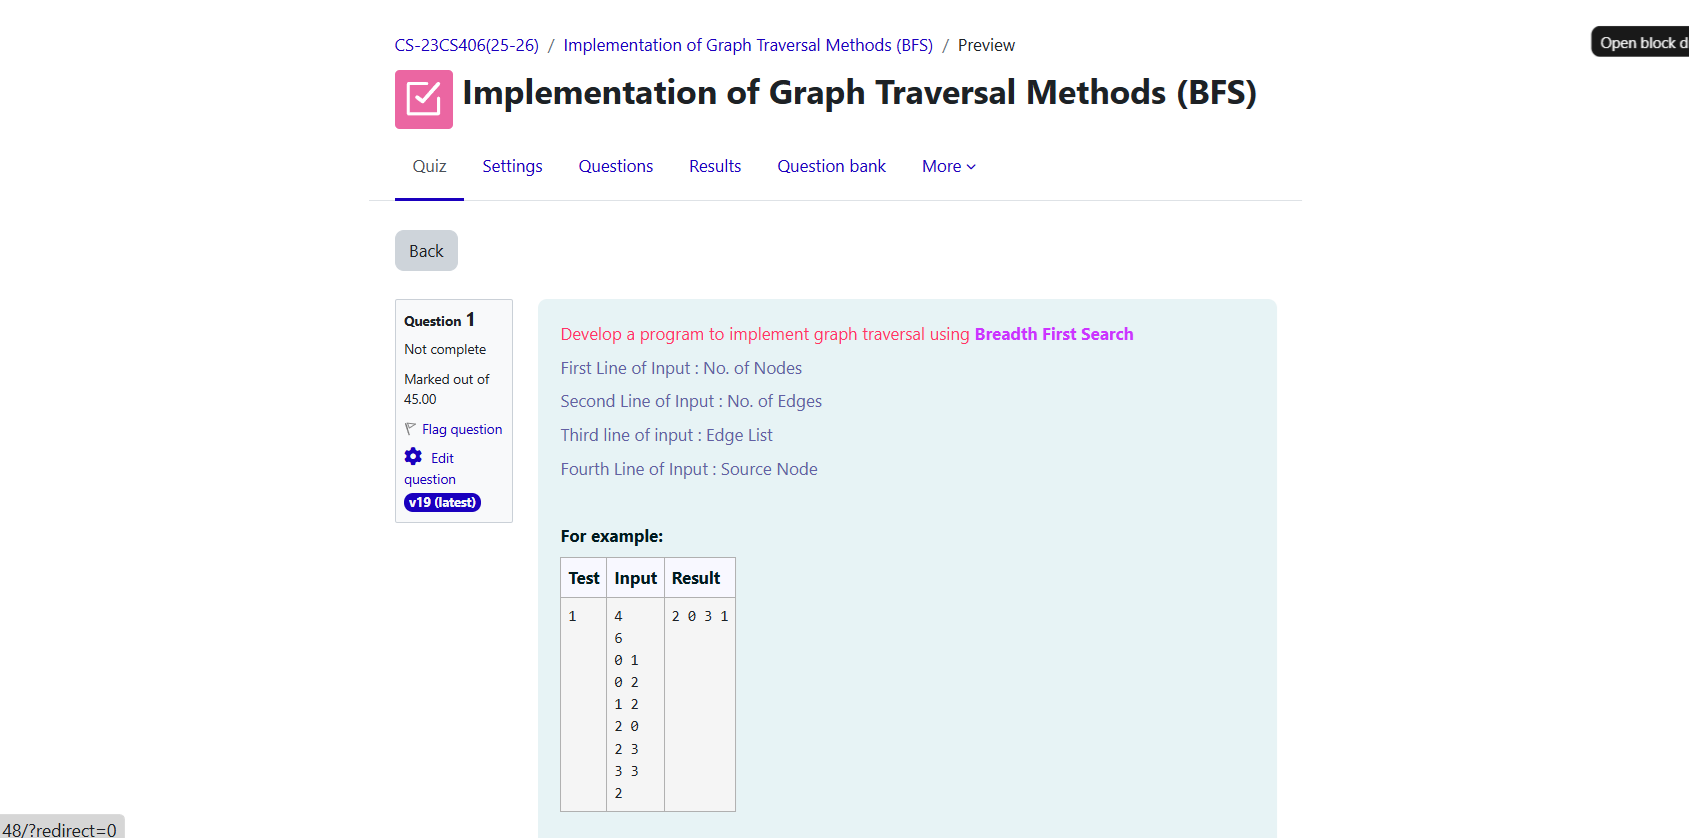Click the gear icon for Edit question

coord(413,457)
